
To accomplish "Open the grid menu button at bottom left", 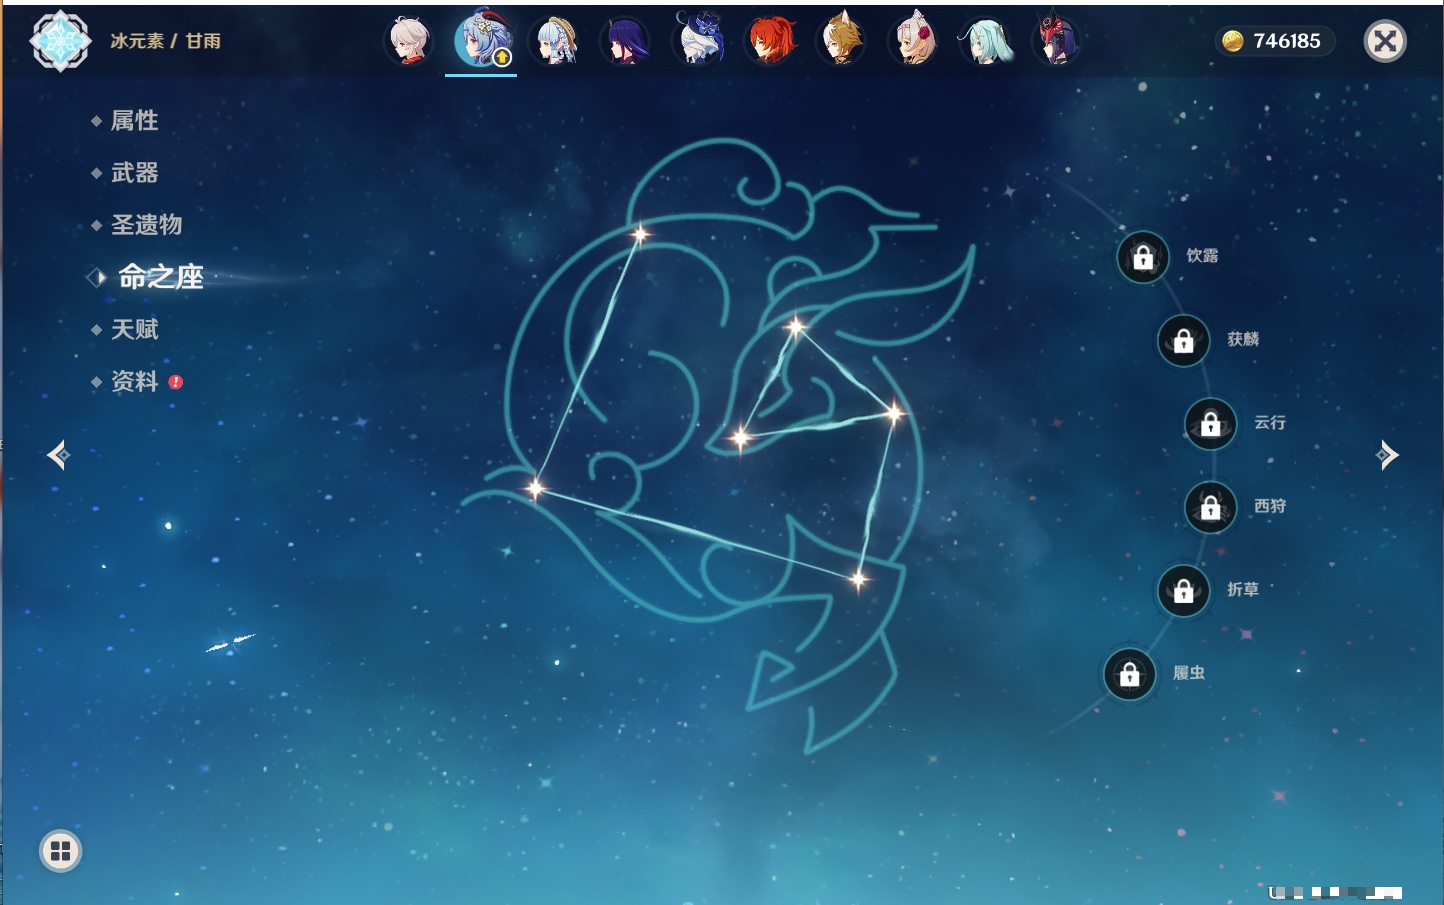I will [x=60, y=851].
